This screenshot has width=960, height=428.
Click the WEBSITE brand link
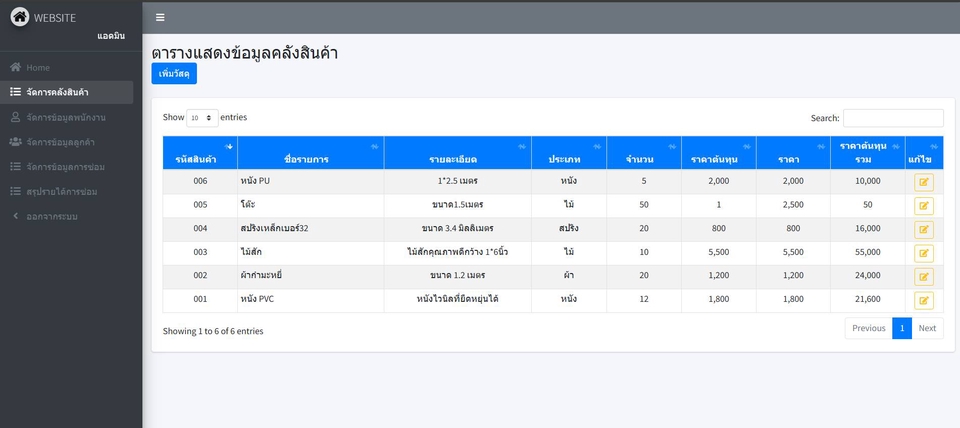pos(54,18)
